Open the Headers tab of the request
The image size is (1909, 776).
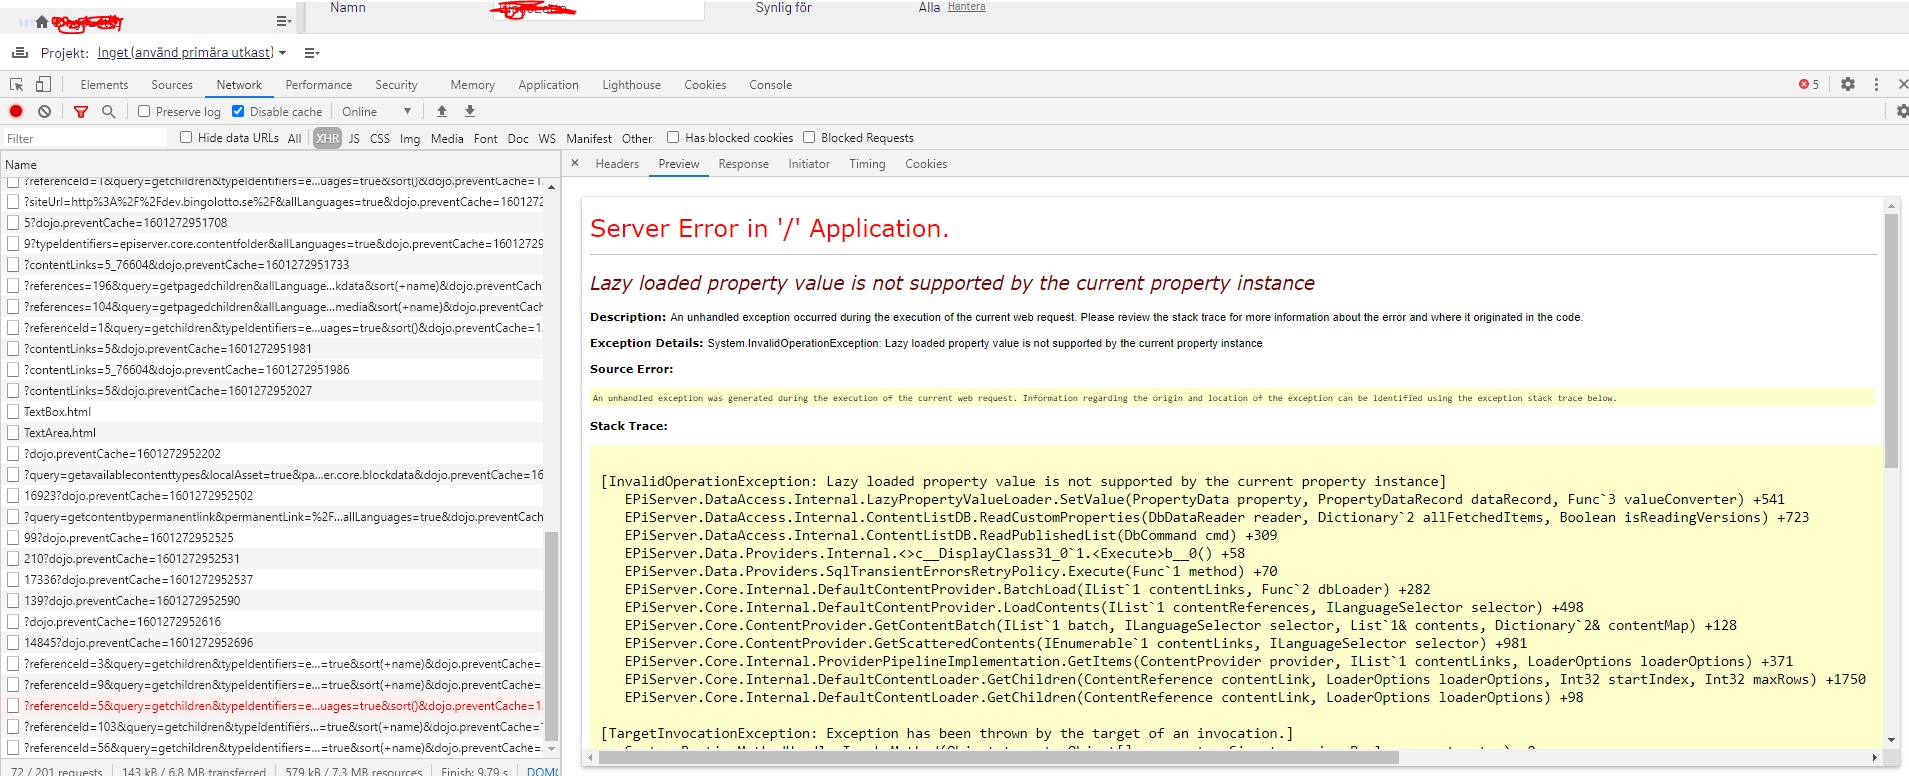coord(616,164)
